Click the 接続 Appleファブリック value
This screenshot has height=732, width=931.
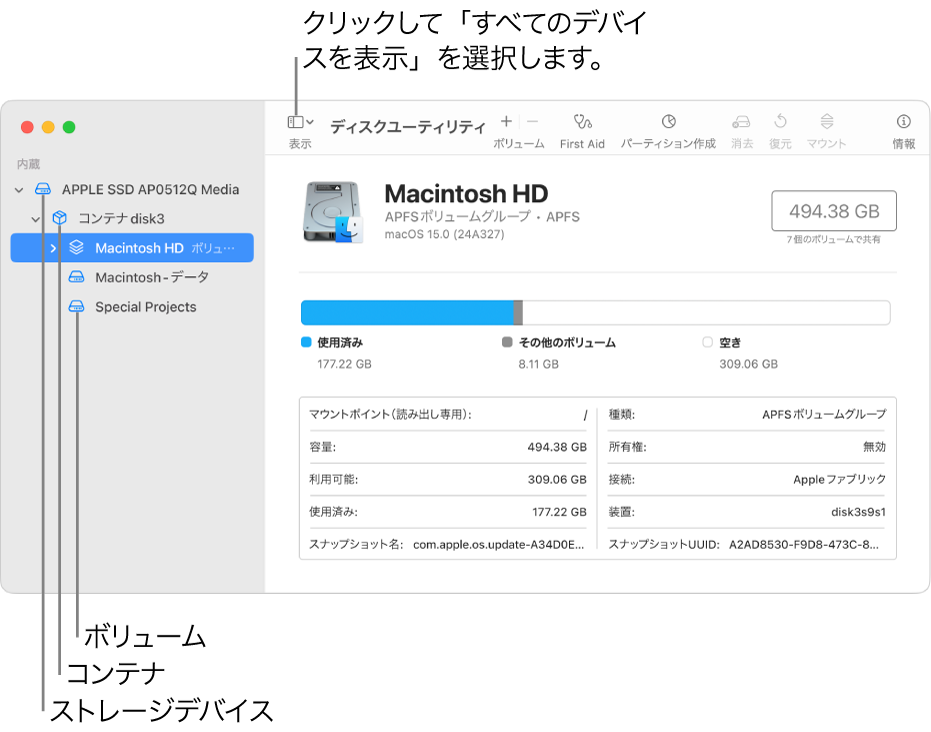click(x=840, y=480)
